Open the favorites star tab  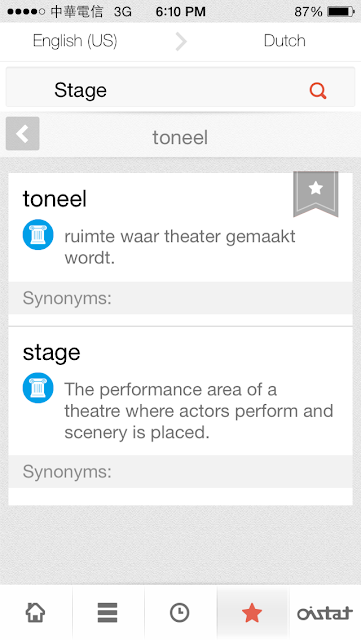252,613
